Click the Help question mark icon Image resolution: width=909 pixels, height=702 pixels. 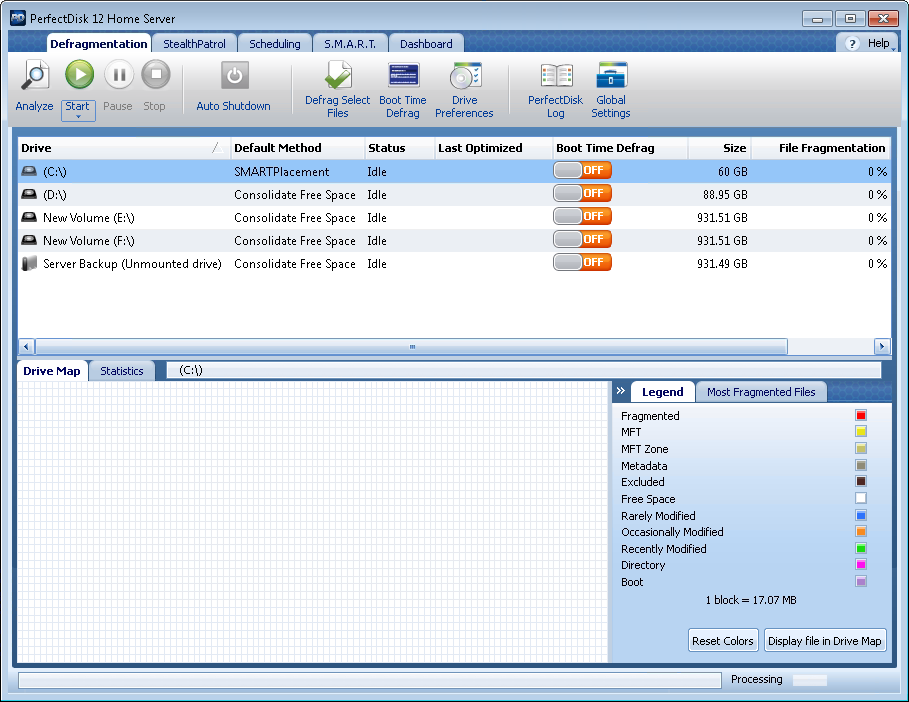coord(852,43)
